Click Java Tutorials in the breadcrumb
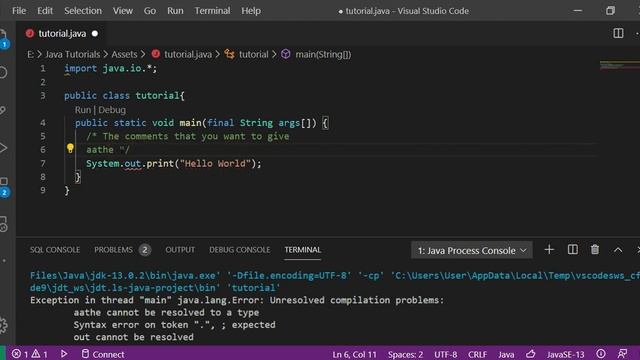The height and width of the screenshot is (360, 640). click(72, 54)
